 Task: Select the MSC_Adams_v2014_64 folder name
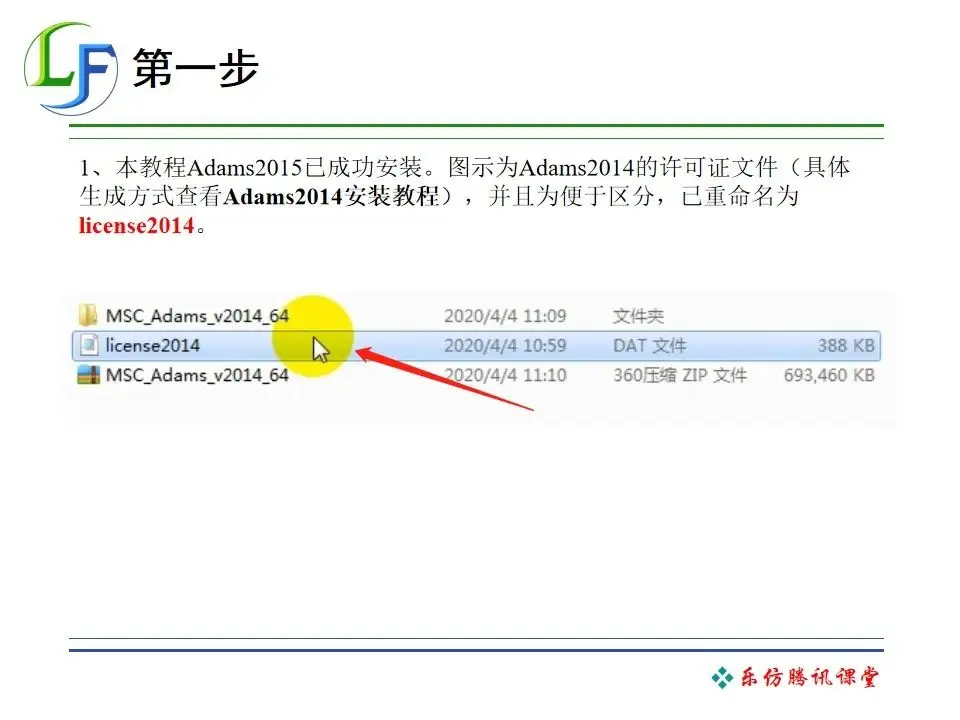tap(197, 316)
